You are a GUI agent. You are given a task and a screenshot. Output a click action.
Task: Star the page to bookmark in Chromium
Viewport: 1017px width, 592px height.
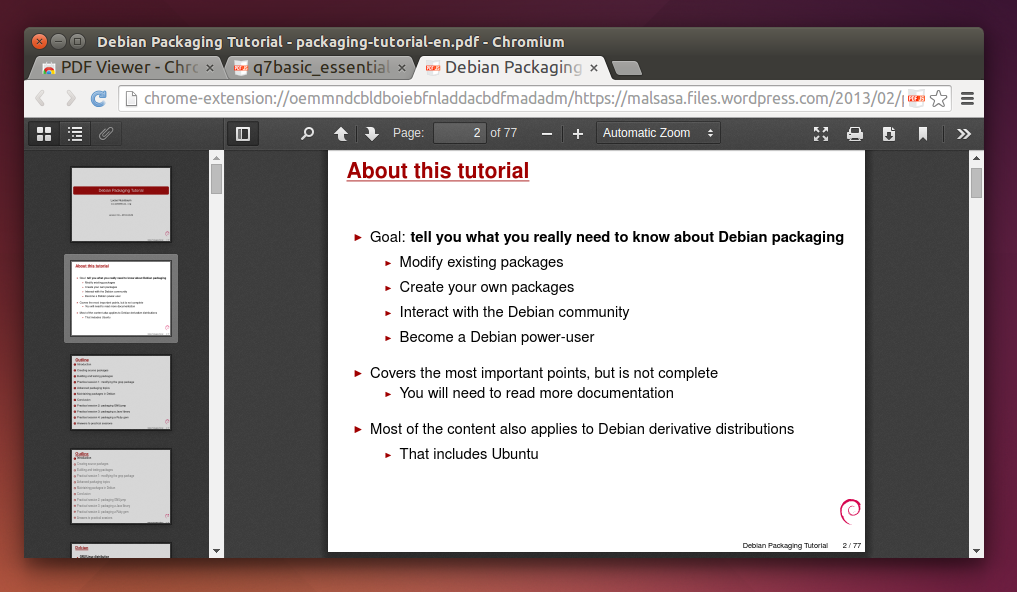point(937,98)
